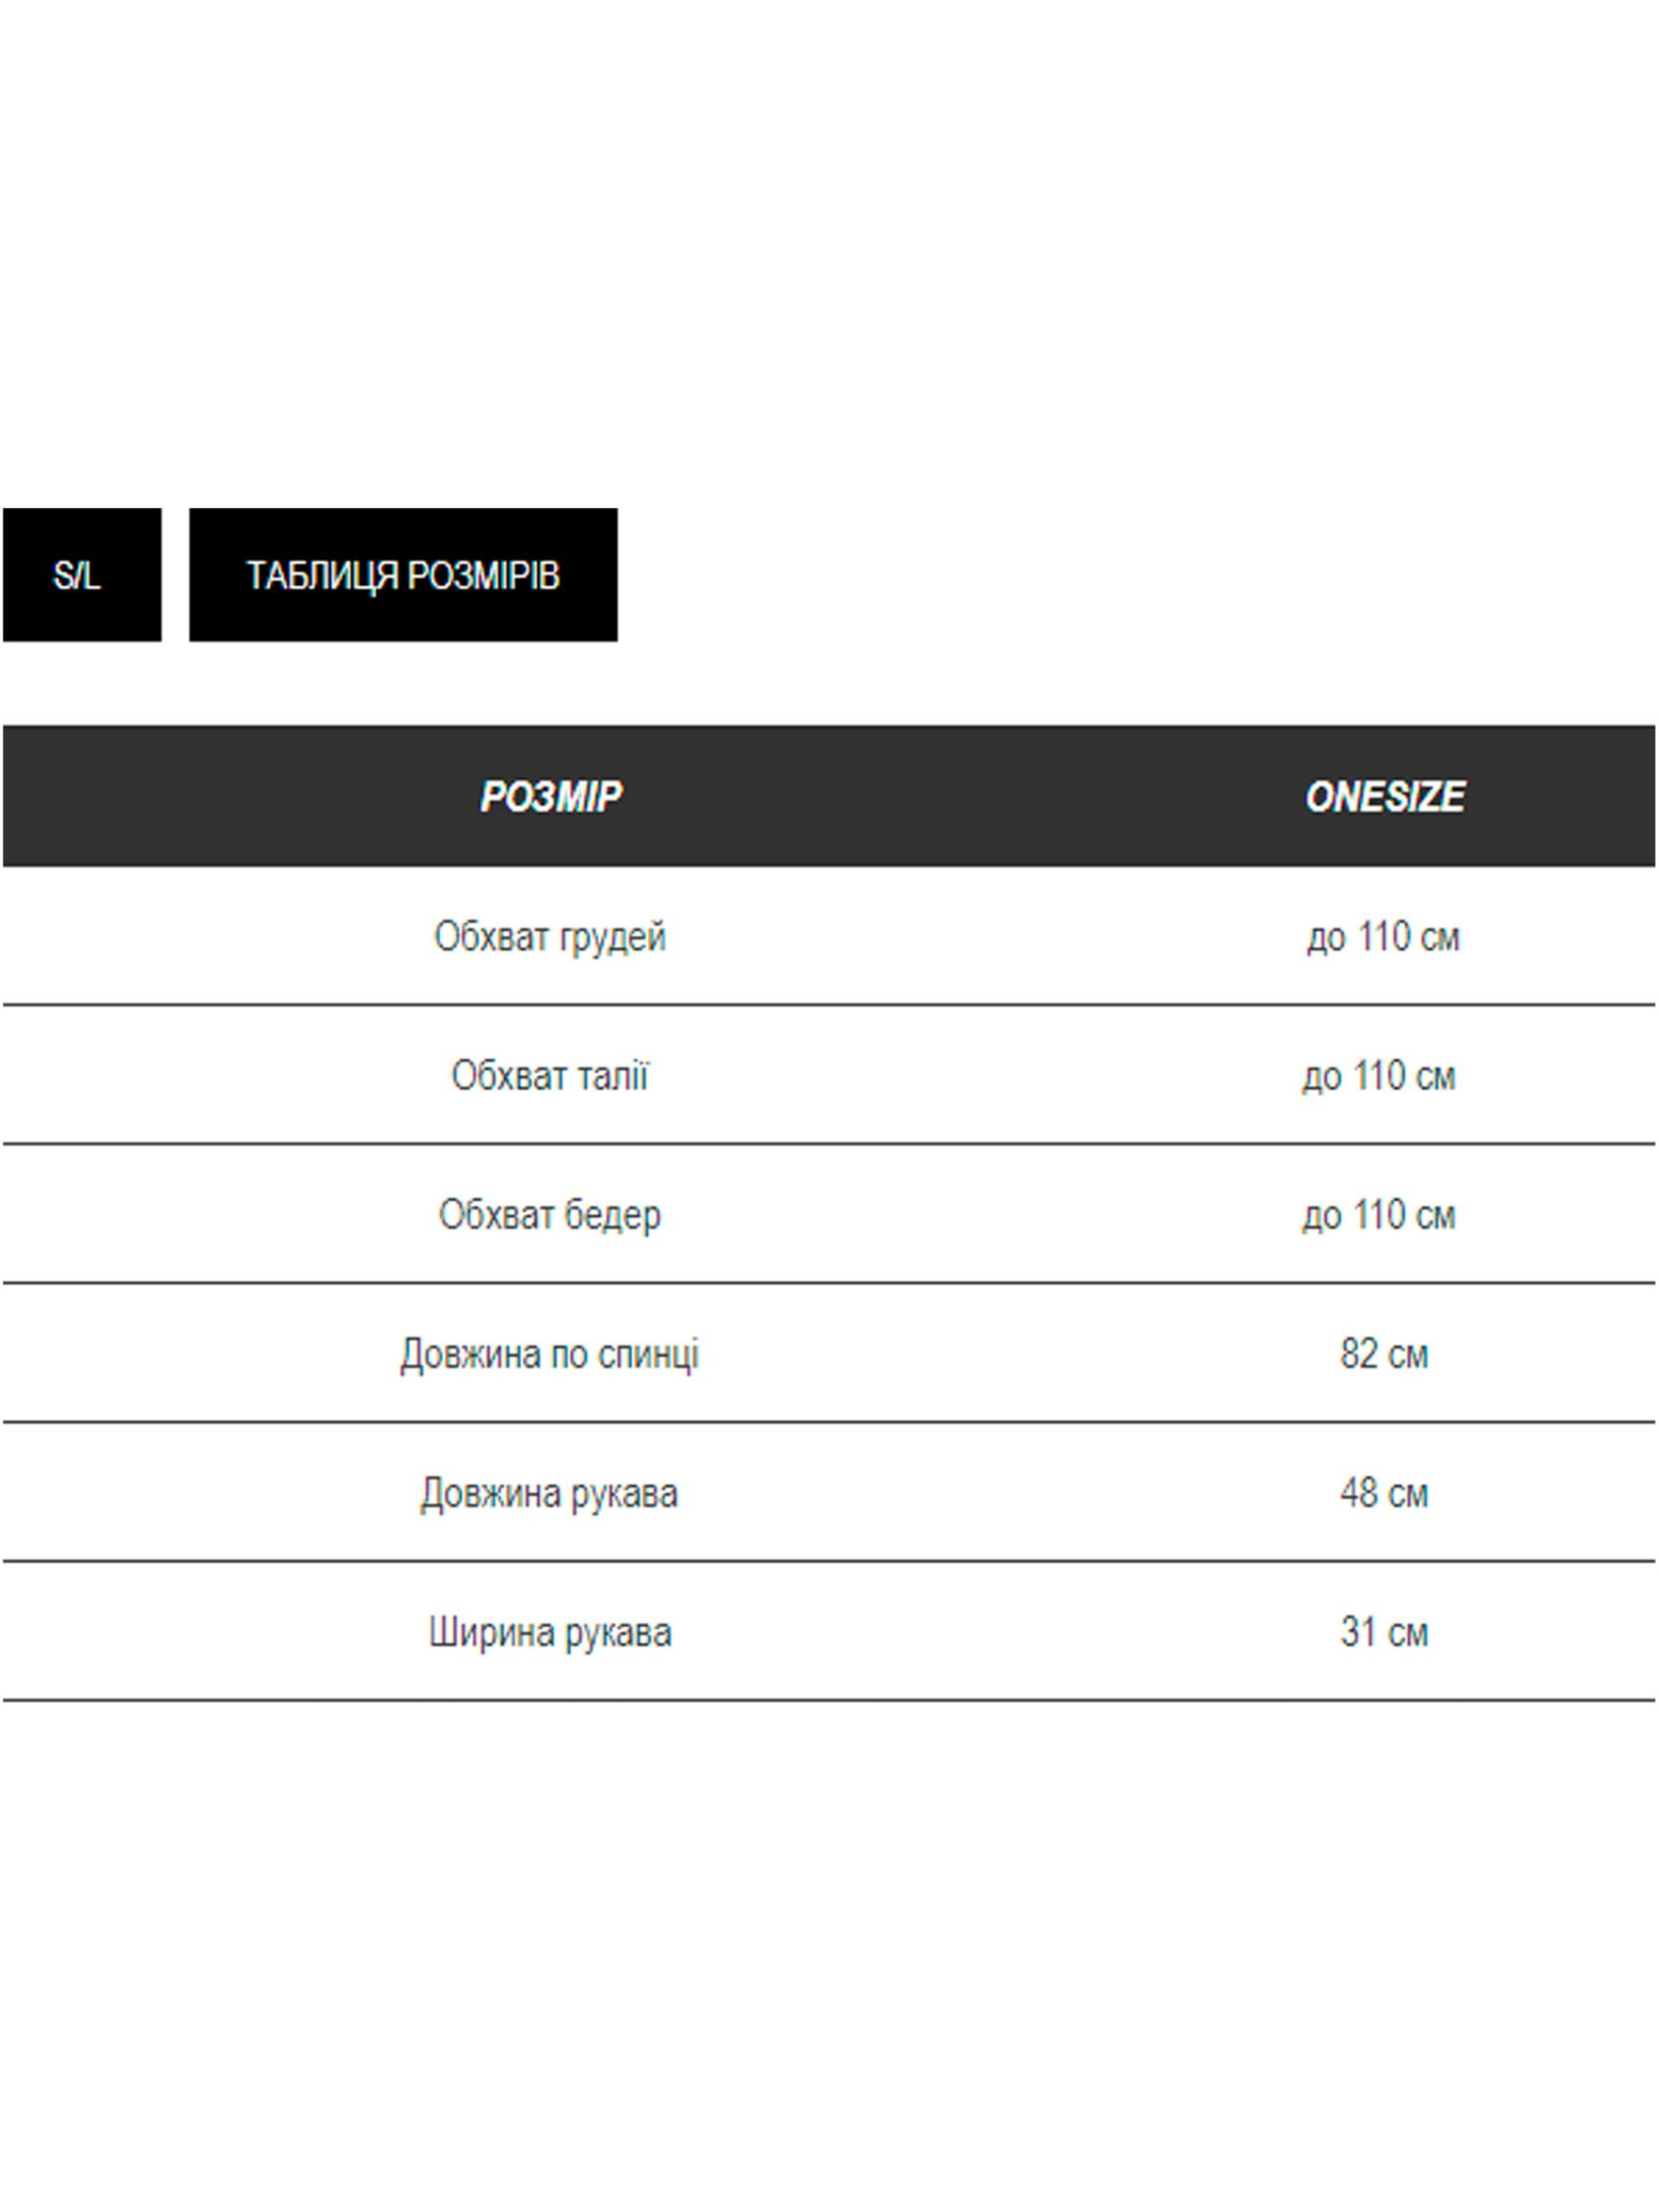
Task: Select the 82 см back length value
Action: pos(1384,1354)
